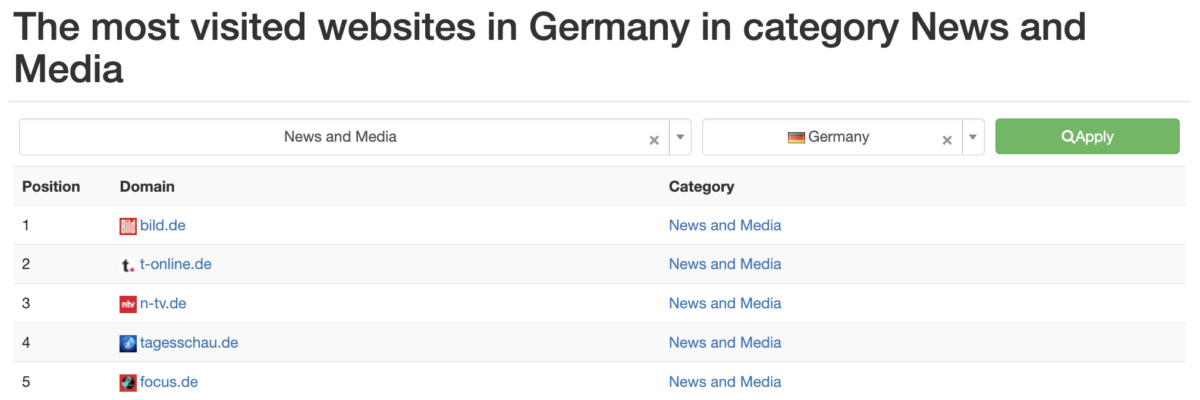This screenshot has width=1200, height=400.
Task: Open News and Media category for focus.de
Action: (x=725, y=382)
